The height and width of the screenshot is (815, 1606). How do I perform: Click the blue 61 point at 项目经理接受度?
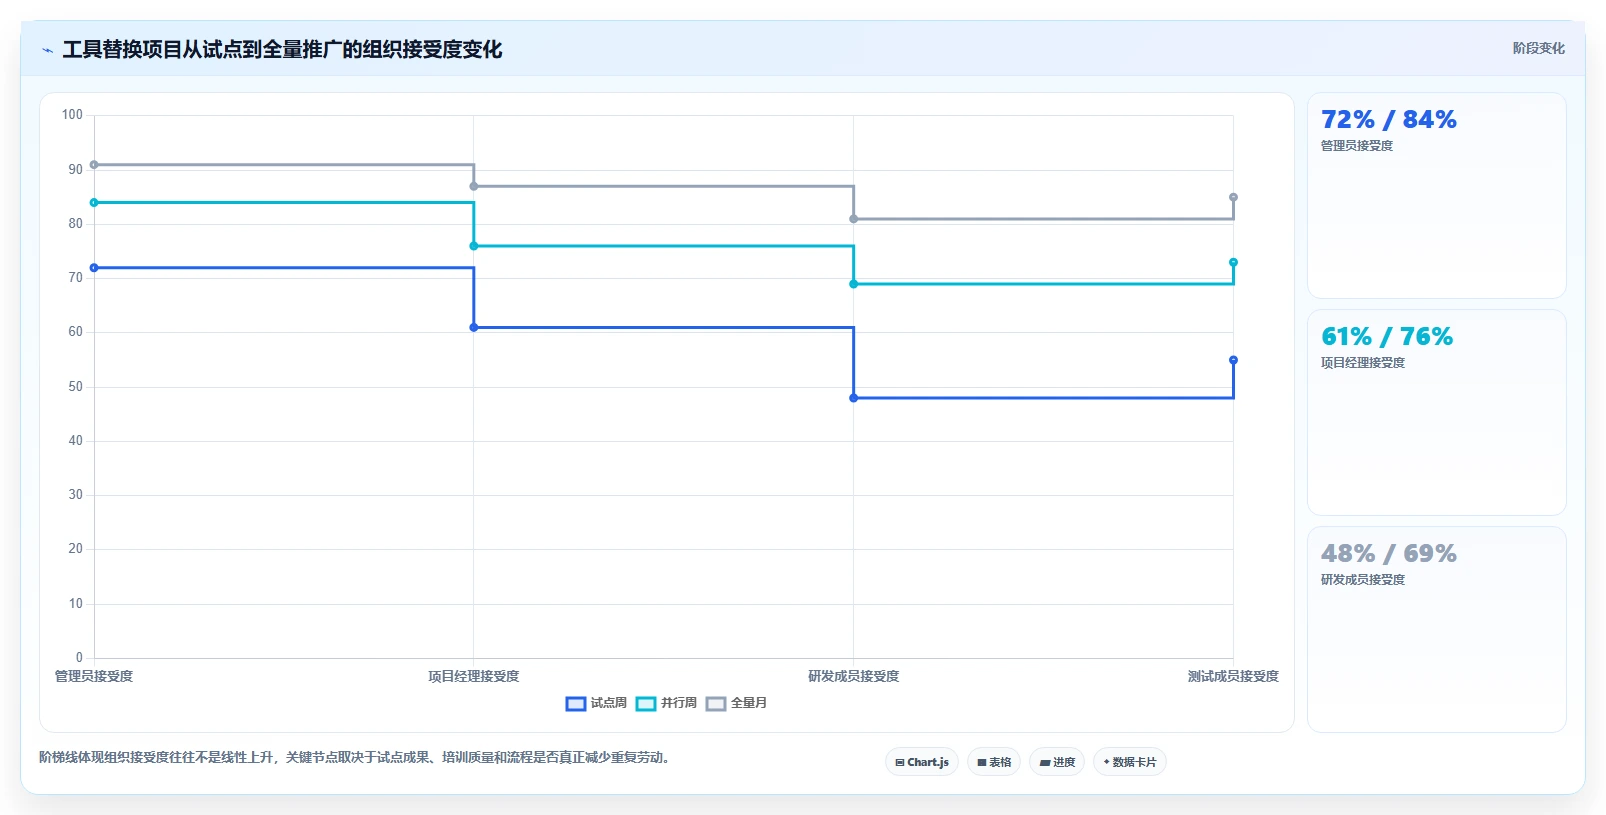pyautogui.click(x=474, y=327)
